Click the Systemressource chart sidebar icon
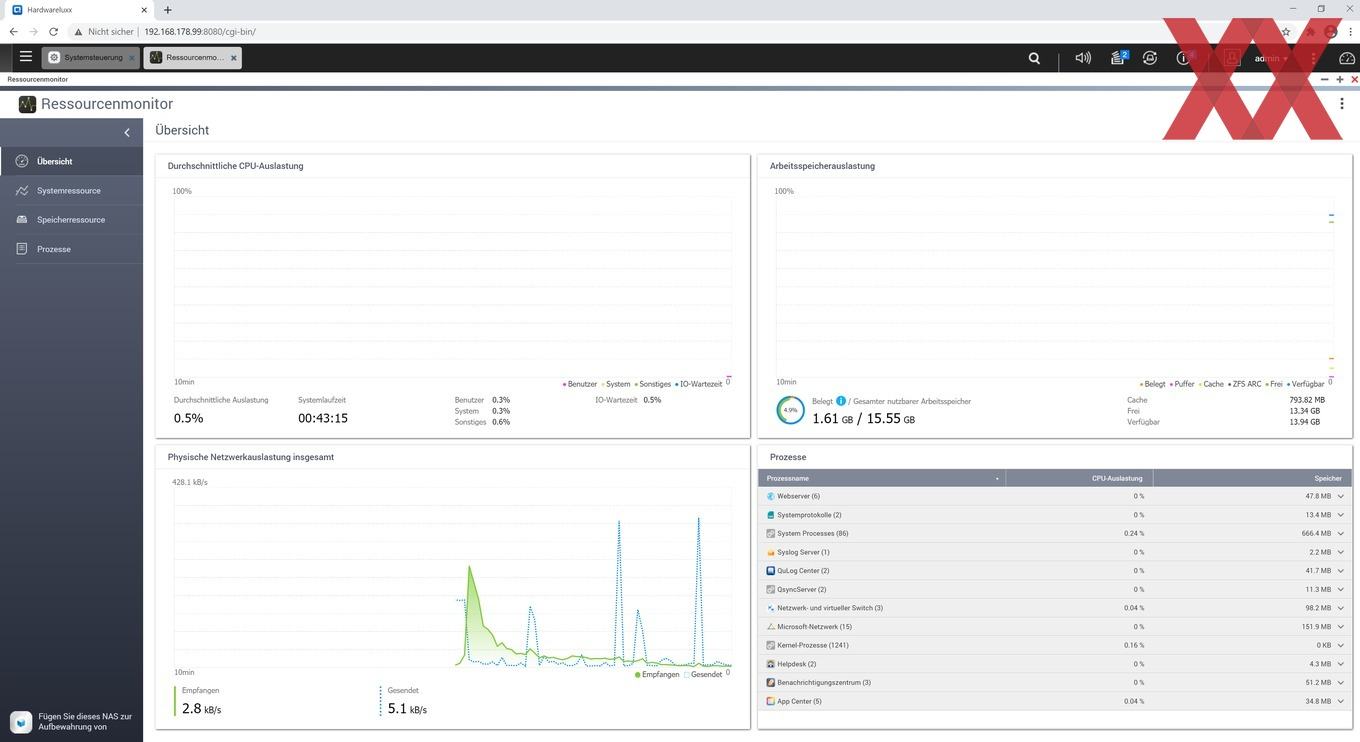 tap(22, 190)
